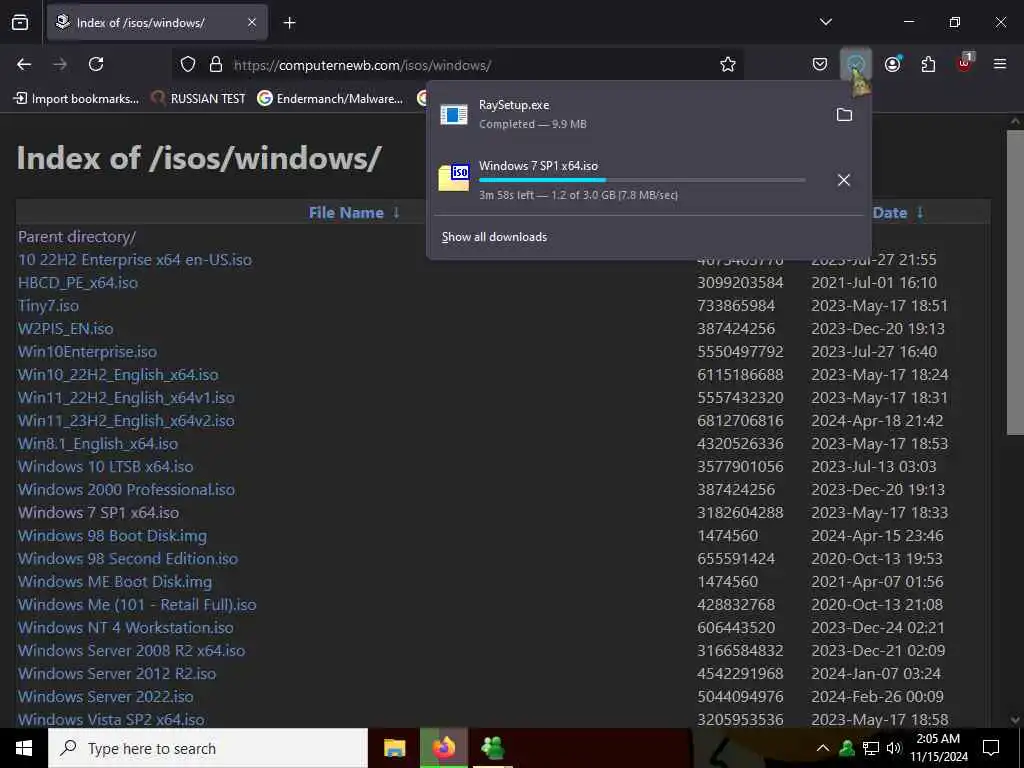
Task: Open the uBlock Origin extension icon
Action: (965, 64)
